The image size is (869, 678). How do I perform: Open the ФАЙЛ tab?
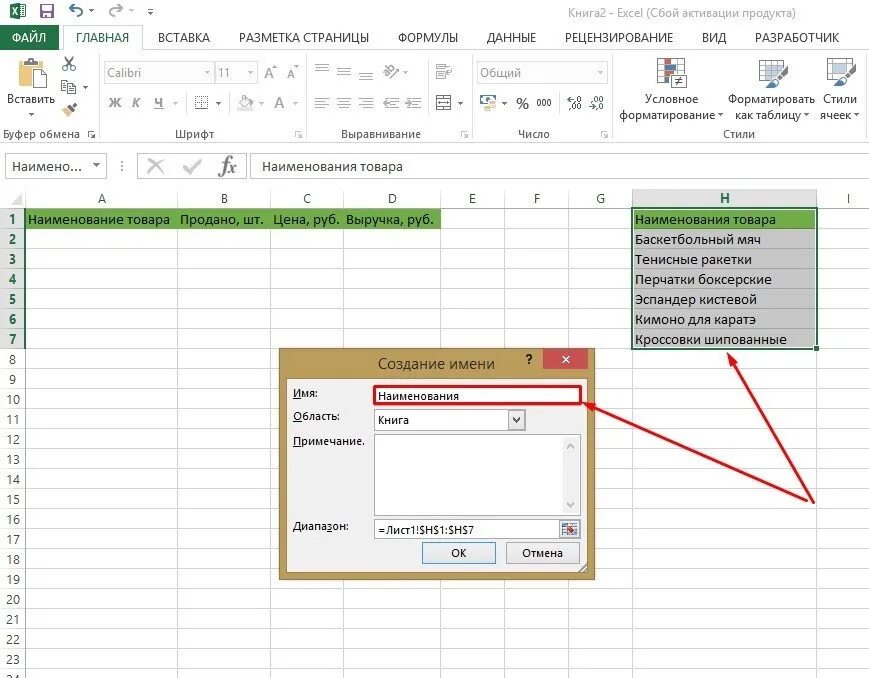click(29, 38)
